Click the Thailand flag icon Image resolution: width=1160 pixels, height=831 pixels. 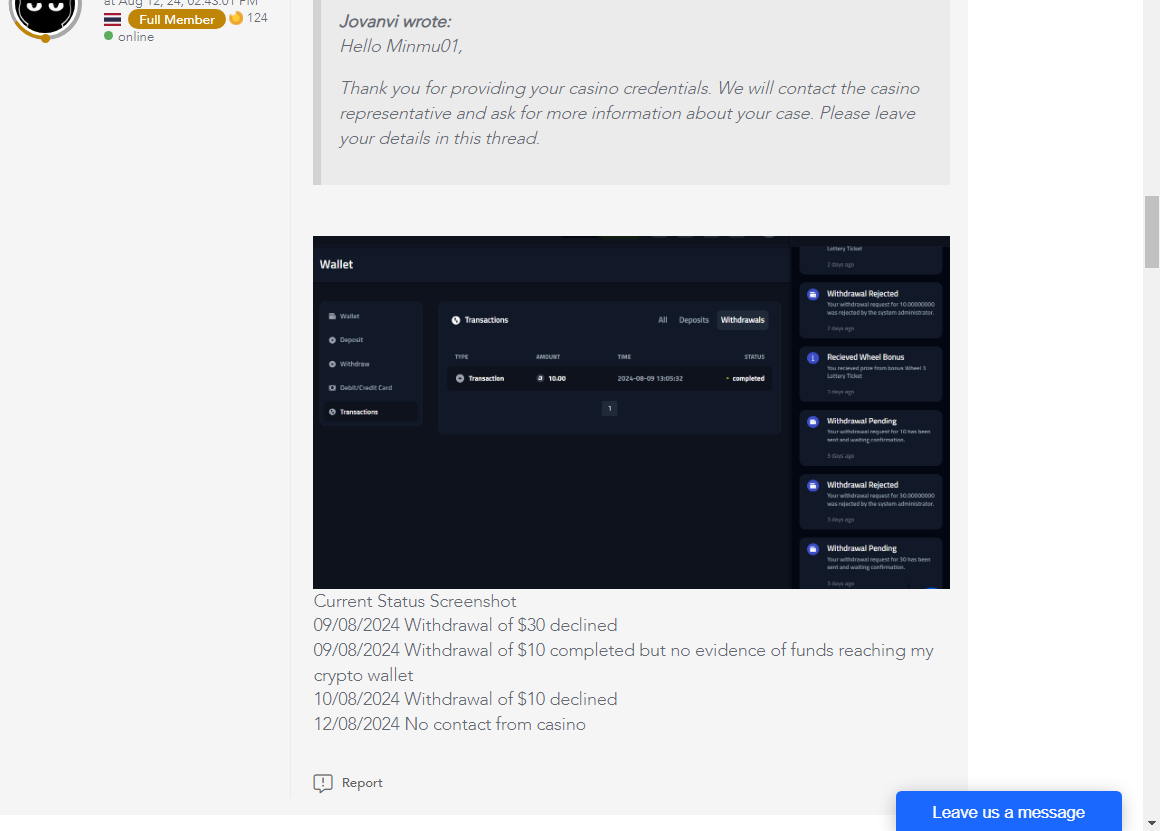113,20
